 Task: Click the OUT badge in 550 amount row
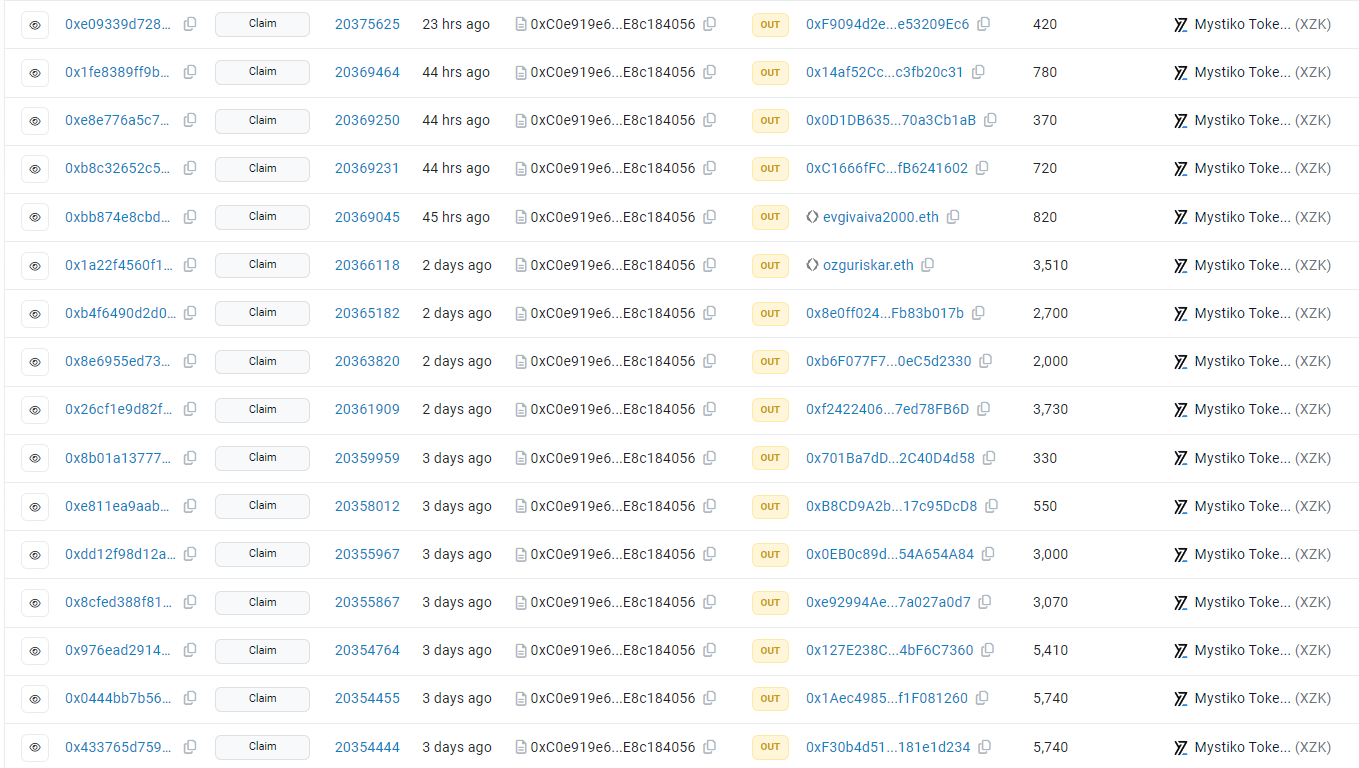770,506
